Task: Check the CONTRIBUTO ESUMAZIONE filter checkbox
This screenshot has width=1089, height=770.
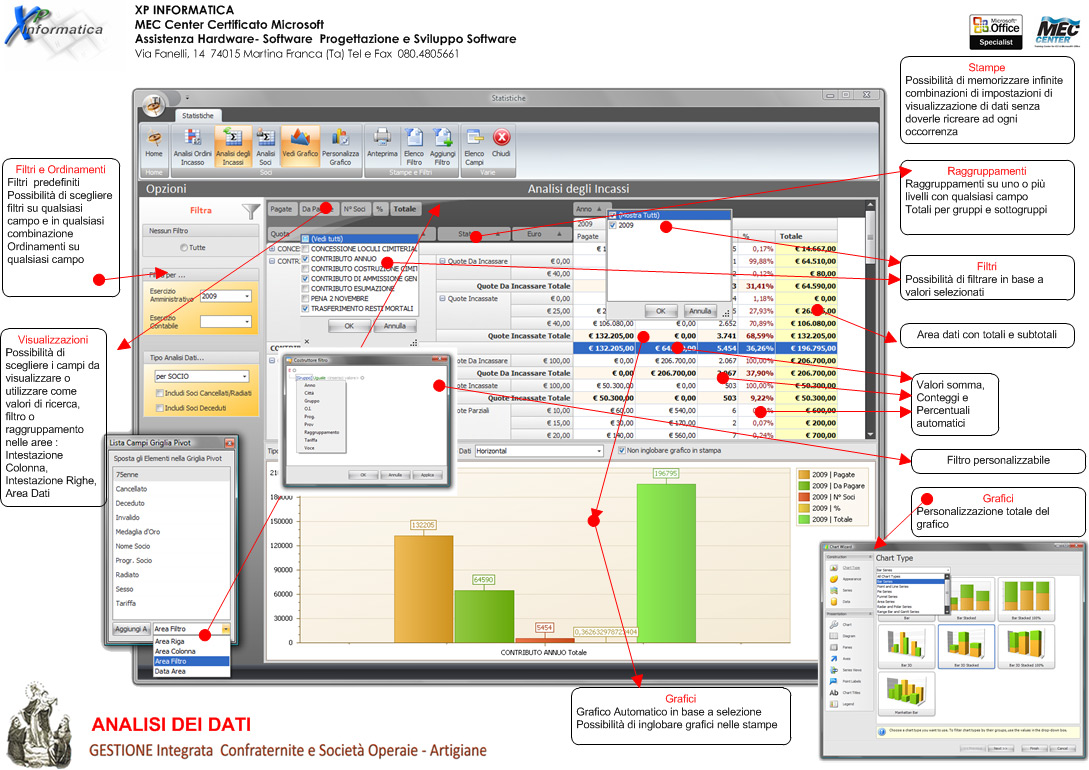Action: tap(306, 288)
